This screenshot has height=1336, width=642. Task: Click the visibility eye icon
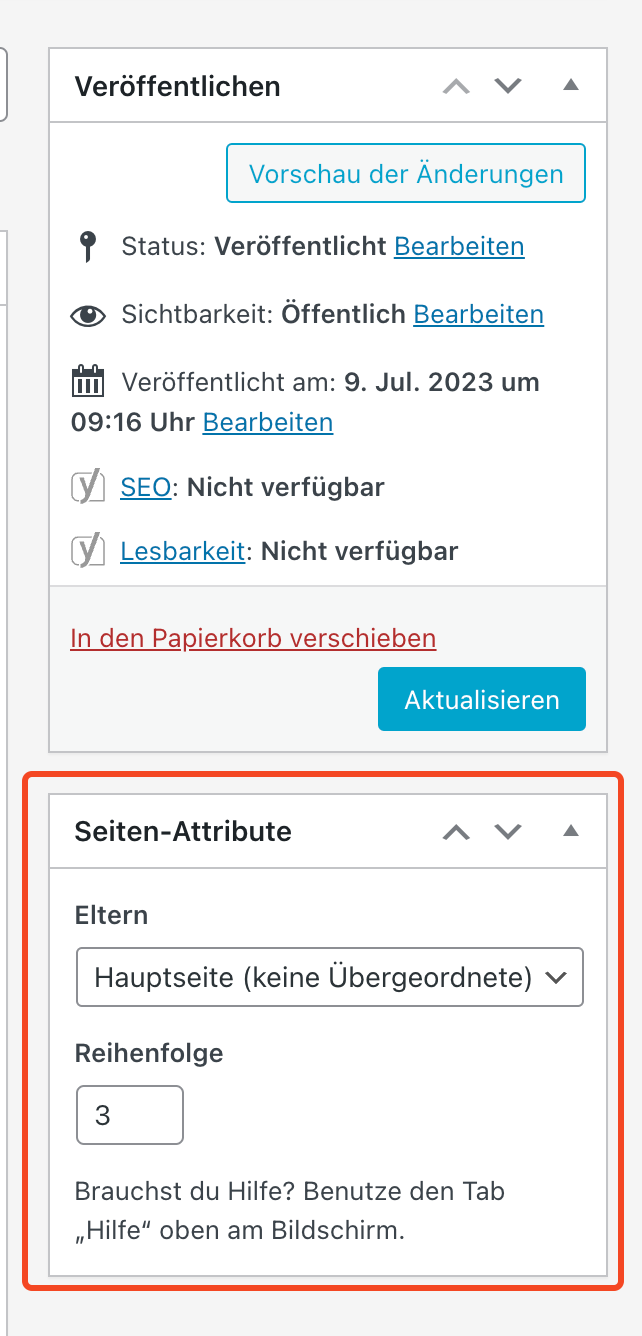click(88, 316)
